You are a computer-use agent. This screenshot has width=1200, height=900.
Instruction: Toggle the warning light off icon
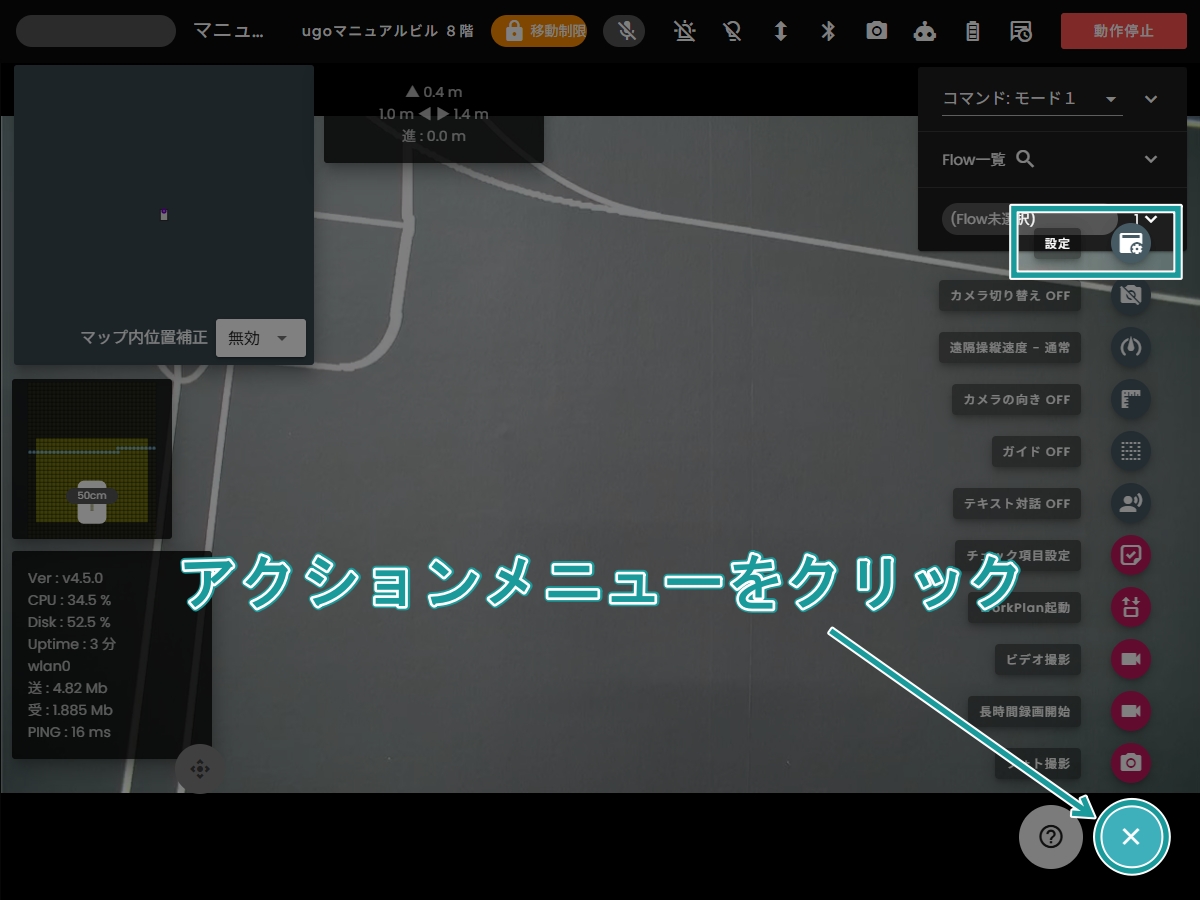(684, 31)
